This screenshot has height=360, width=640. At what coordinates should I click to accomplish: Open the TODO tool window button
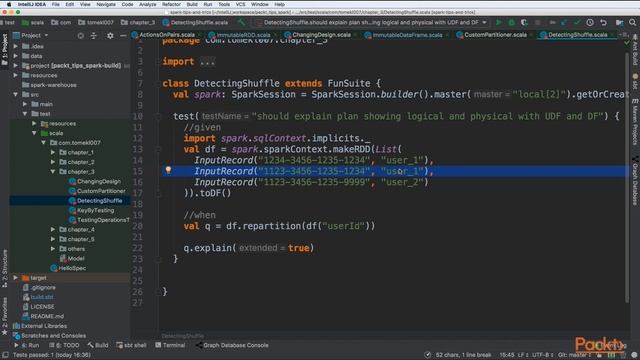[x=64, y=345]
